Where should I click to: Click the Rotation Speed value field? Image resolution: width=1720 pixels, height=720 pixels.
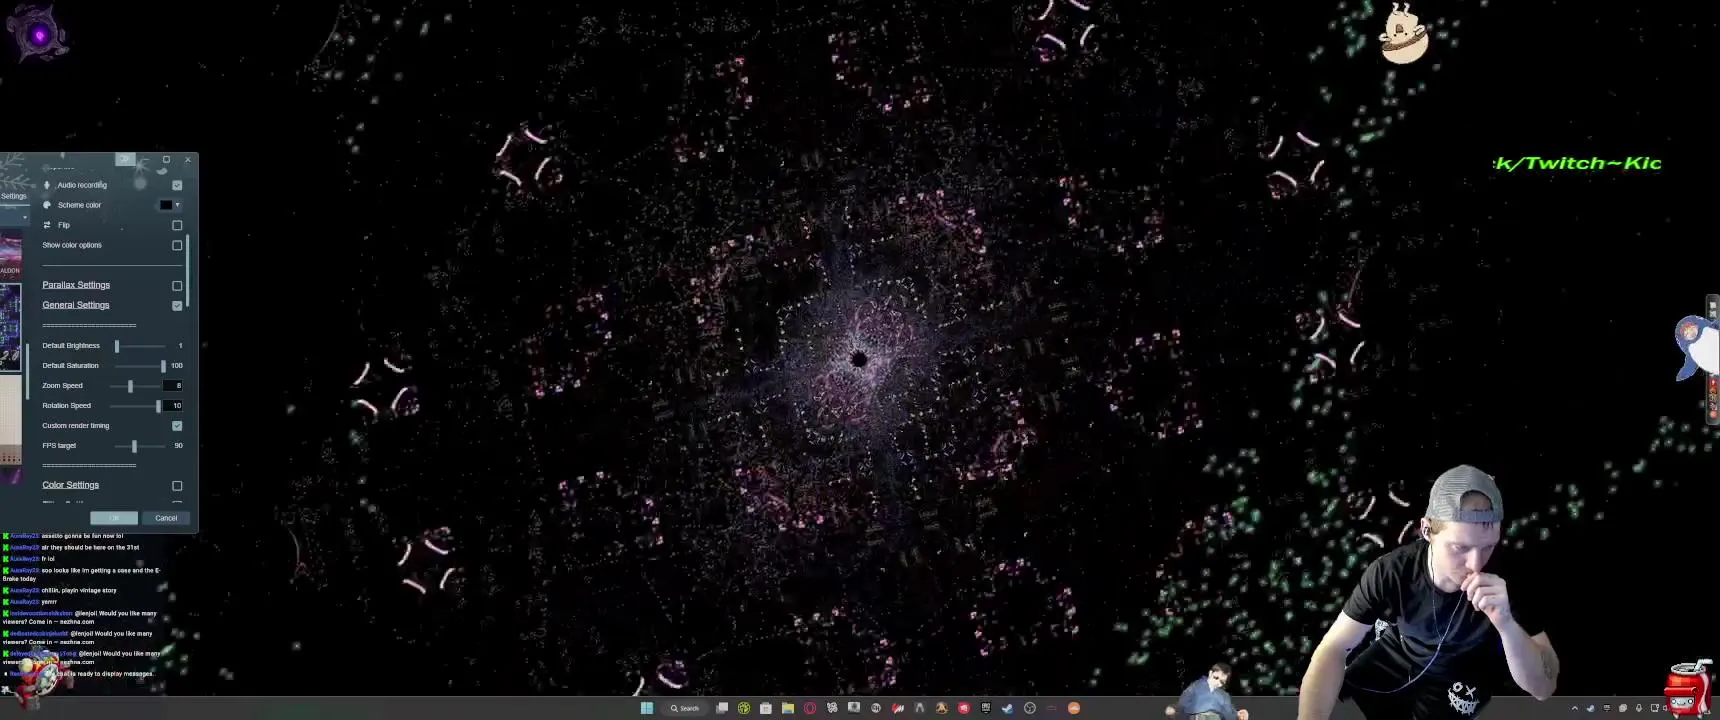coord(173,405)
